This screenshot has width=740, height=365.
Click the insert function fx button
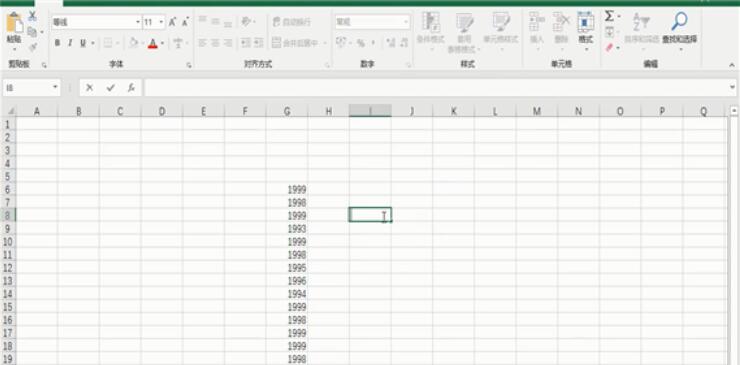pos(132,87)
